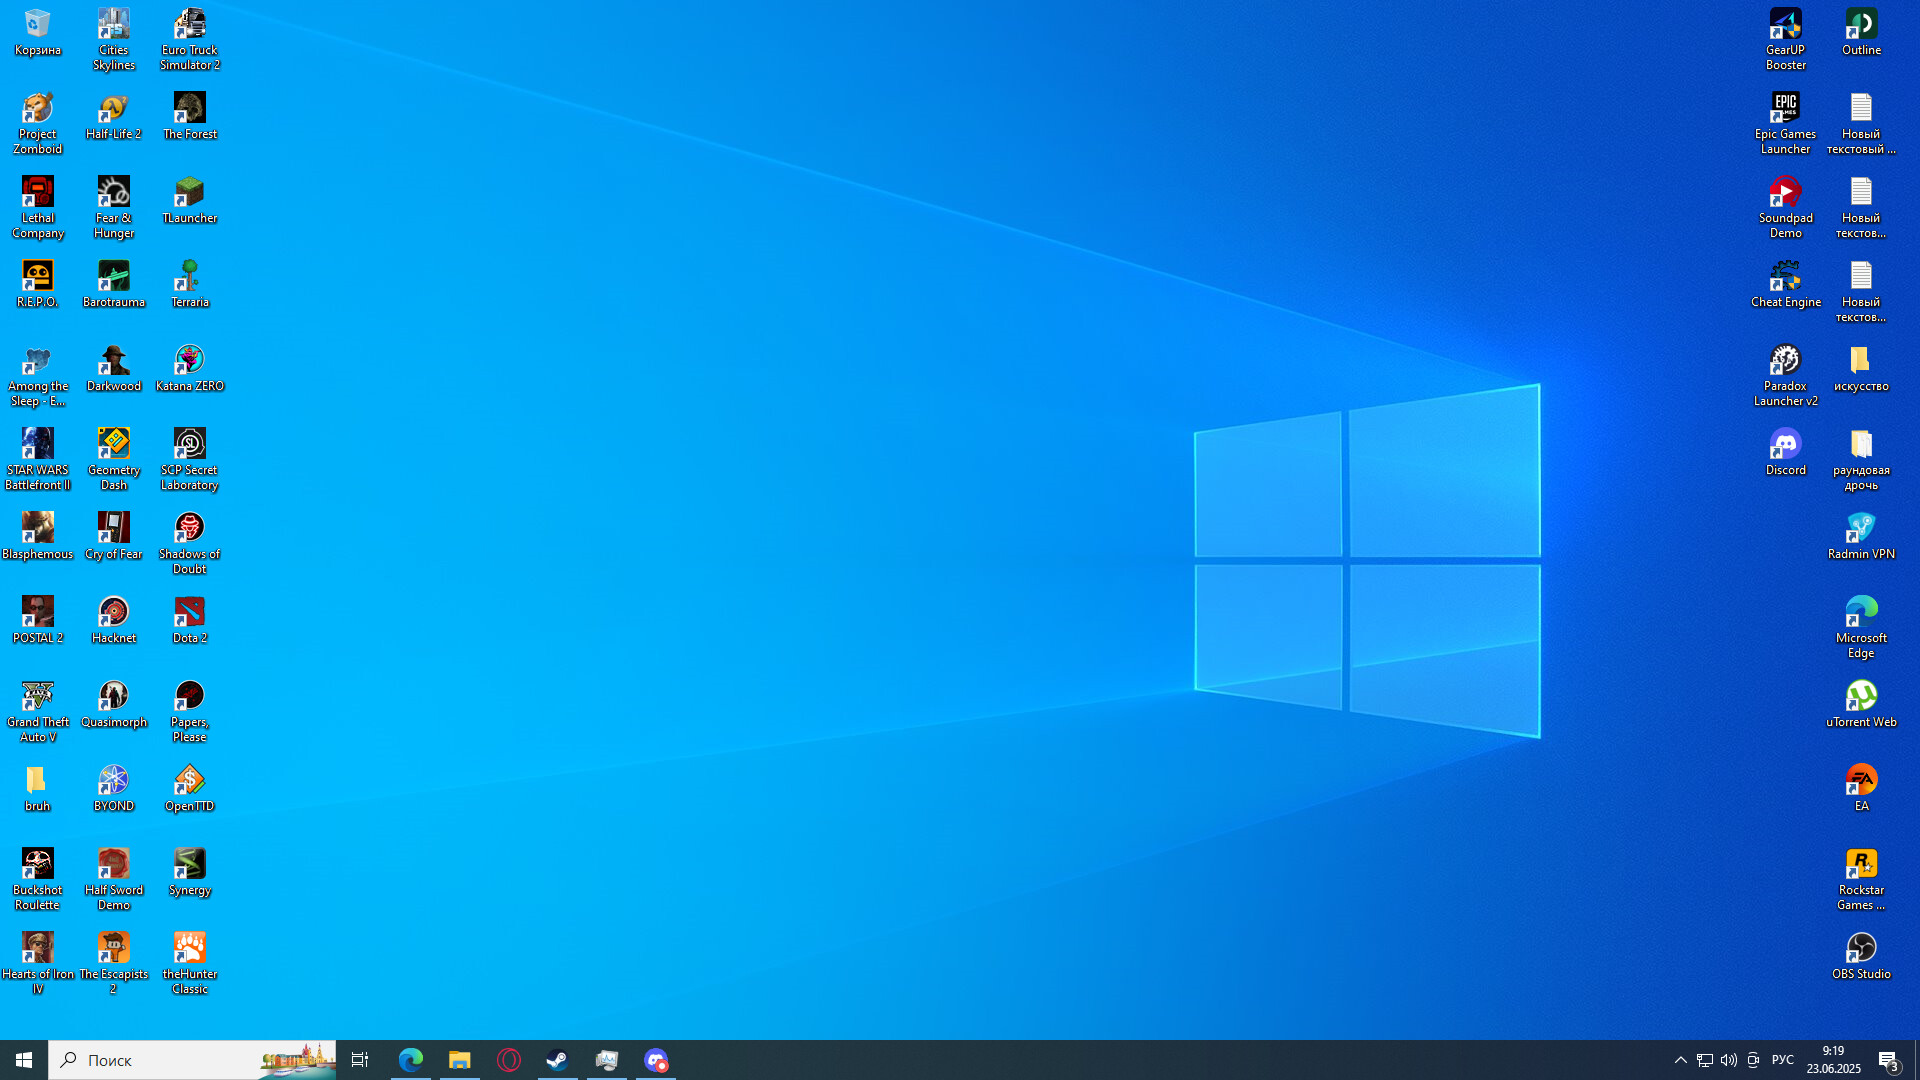Open the notification center with 3 alerts

[1889, 1060]
